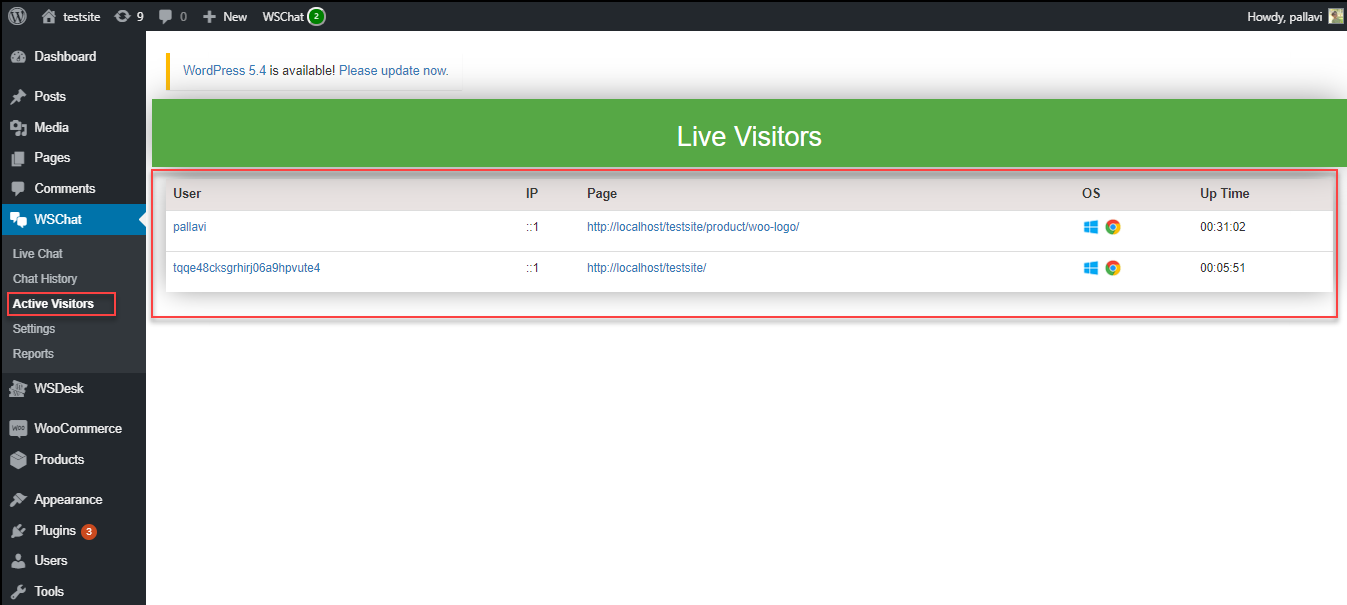Click the Comments icon in sidebar
Screen dimensions: 1347x605
point(18,189)
